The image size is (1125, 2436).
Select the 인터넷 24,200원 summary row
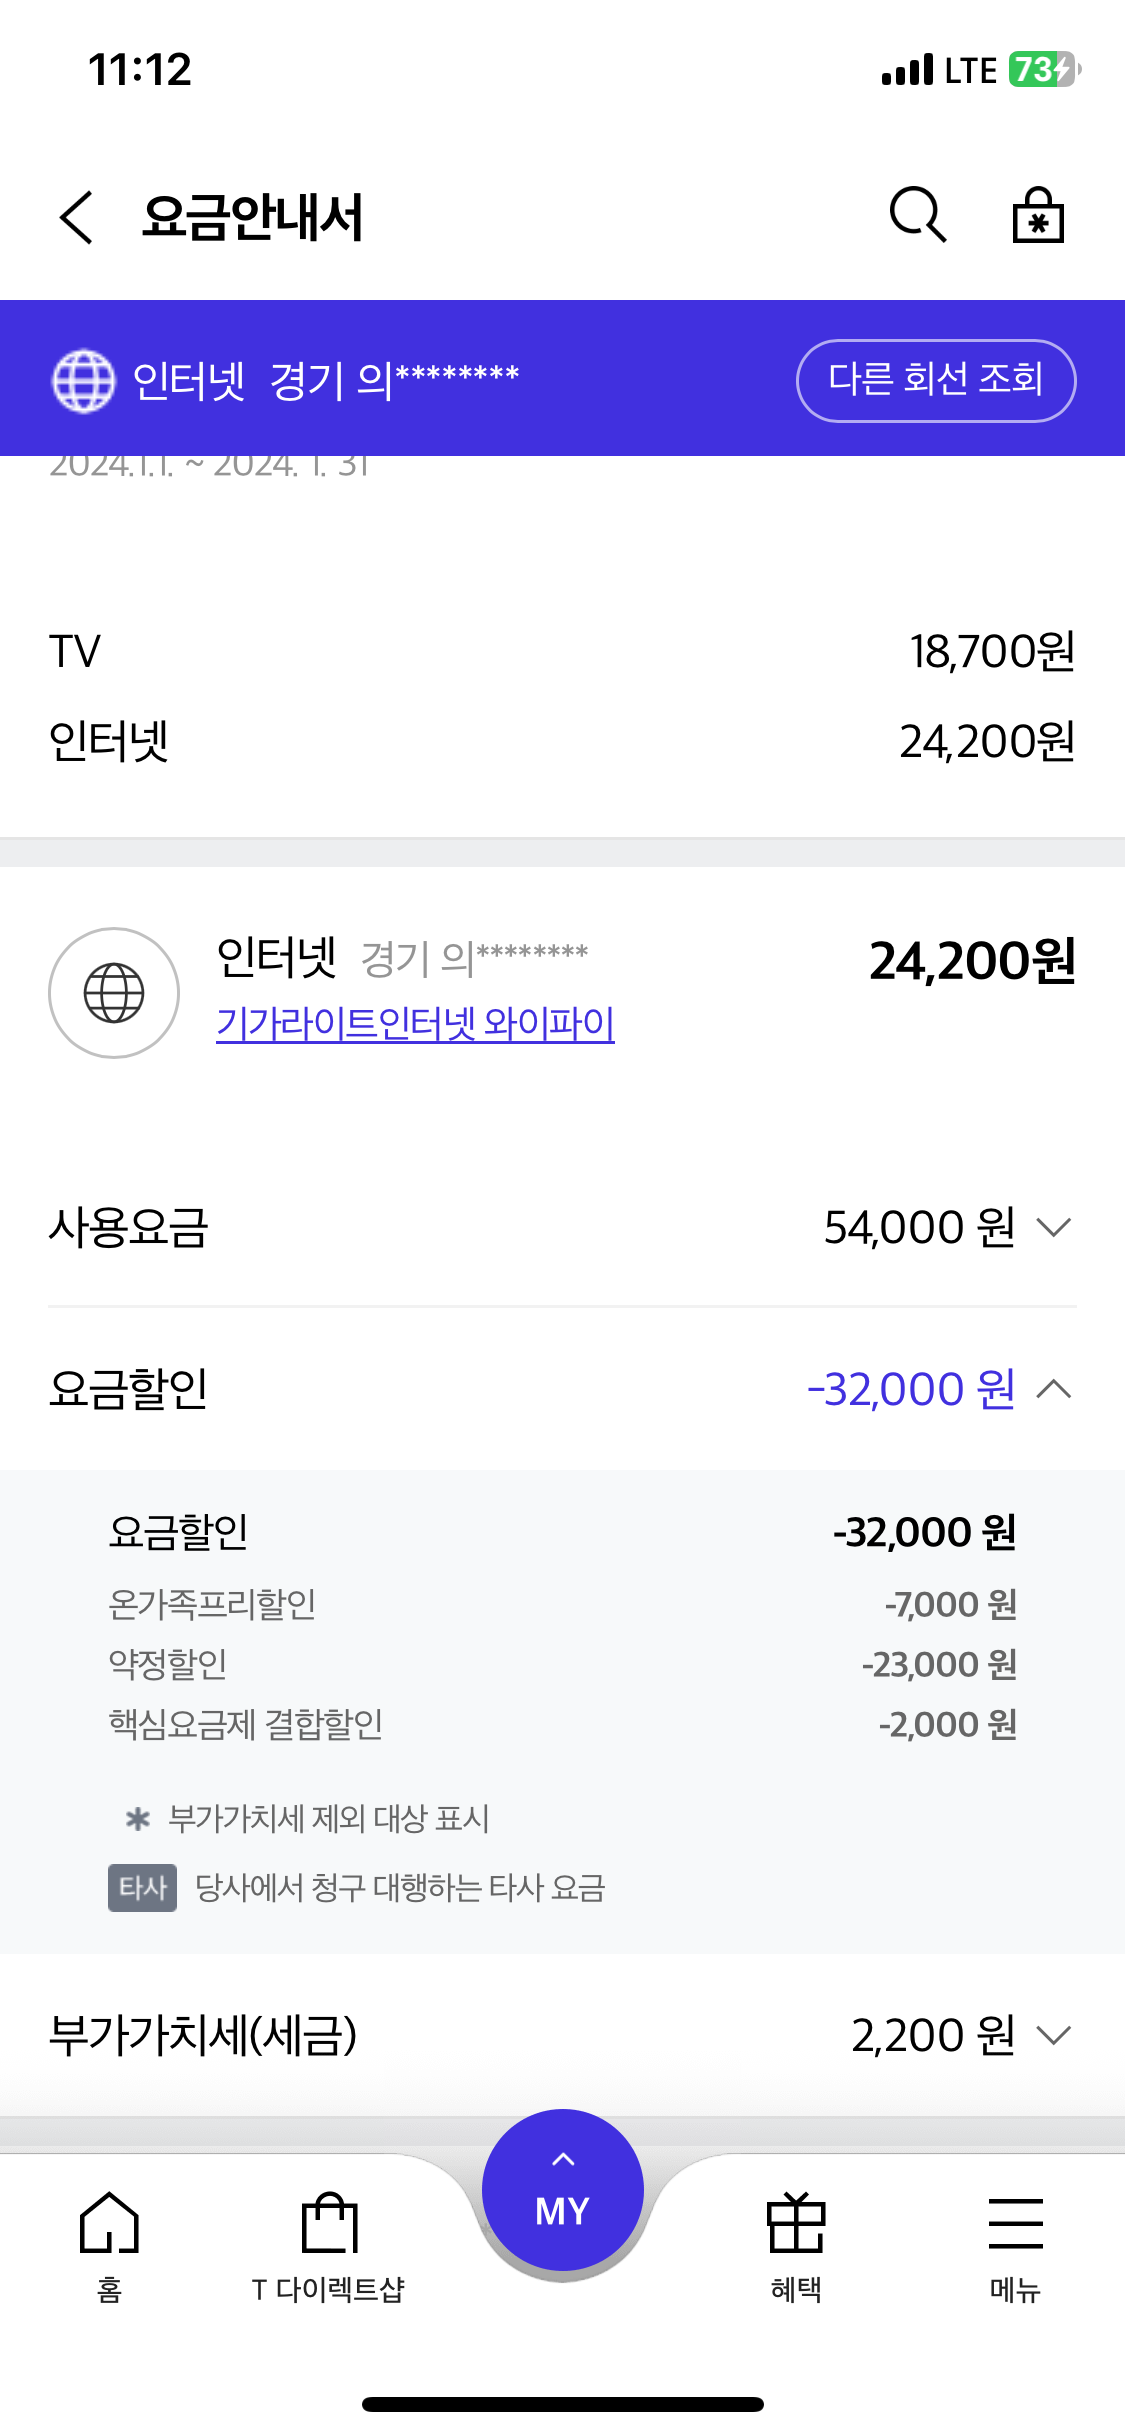pos(562,741)
